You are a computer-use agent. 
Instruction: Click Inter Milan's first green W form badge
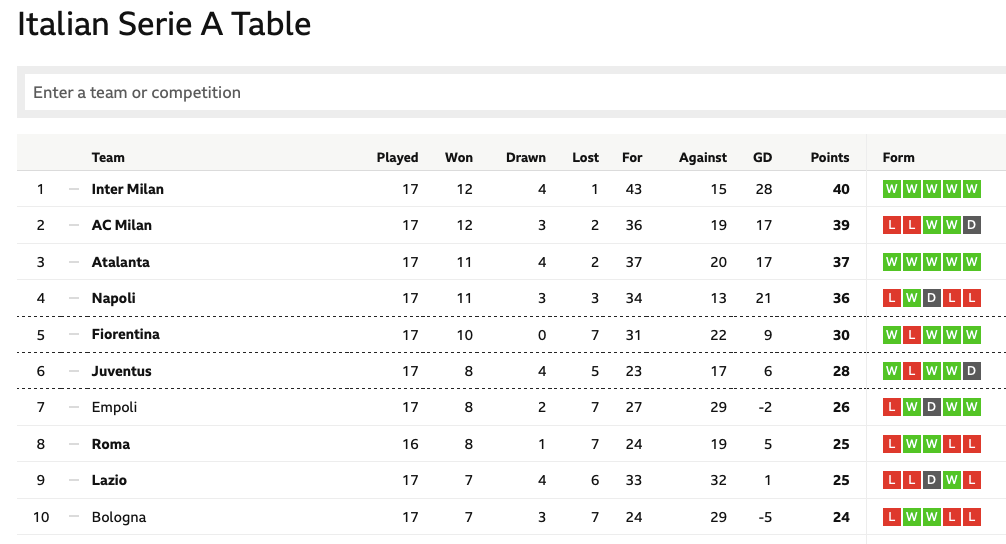point(891,189)
